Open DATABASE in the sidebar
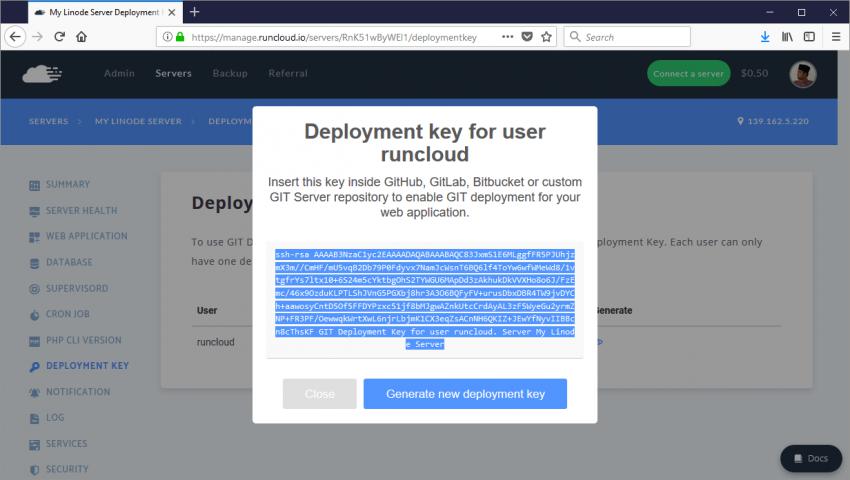850x480 pixels. (x=69, y=263)
